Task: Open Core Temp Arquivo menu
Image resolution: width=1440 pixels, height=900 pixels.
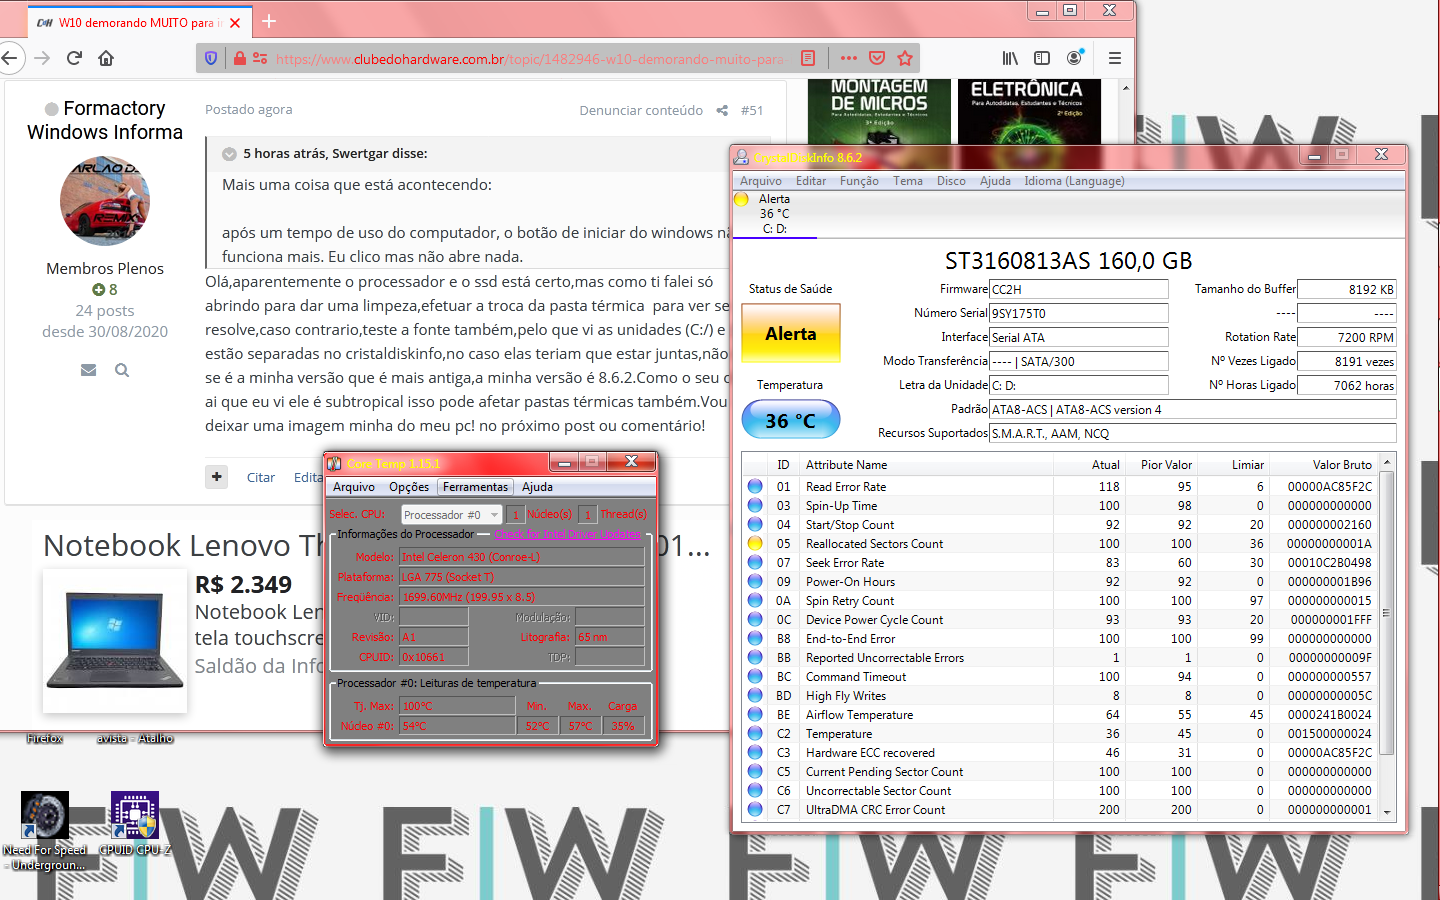Action: (354, 487)
